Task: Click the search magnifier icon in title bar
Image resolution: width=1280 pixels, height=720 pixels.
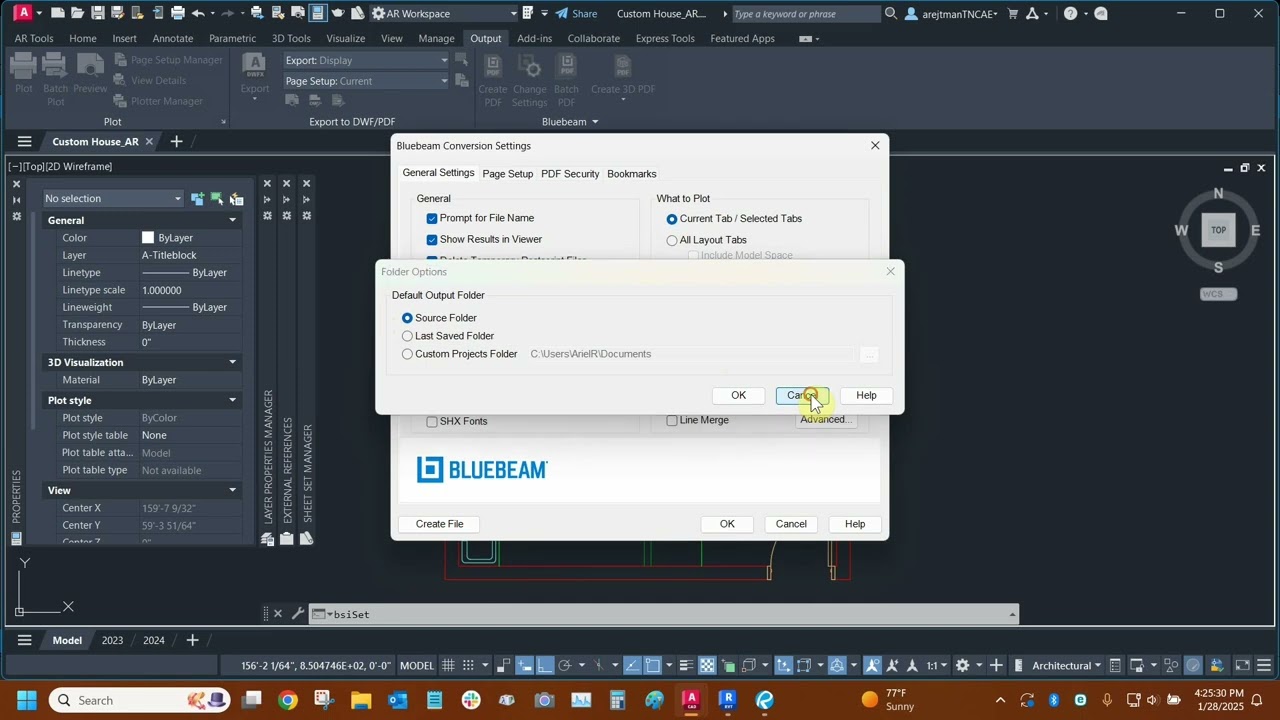Action: click(891, 13)
